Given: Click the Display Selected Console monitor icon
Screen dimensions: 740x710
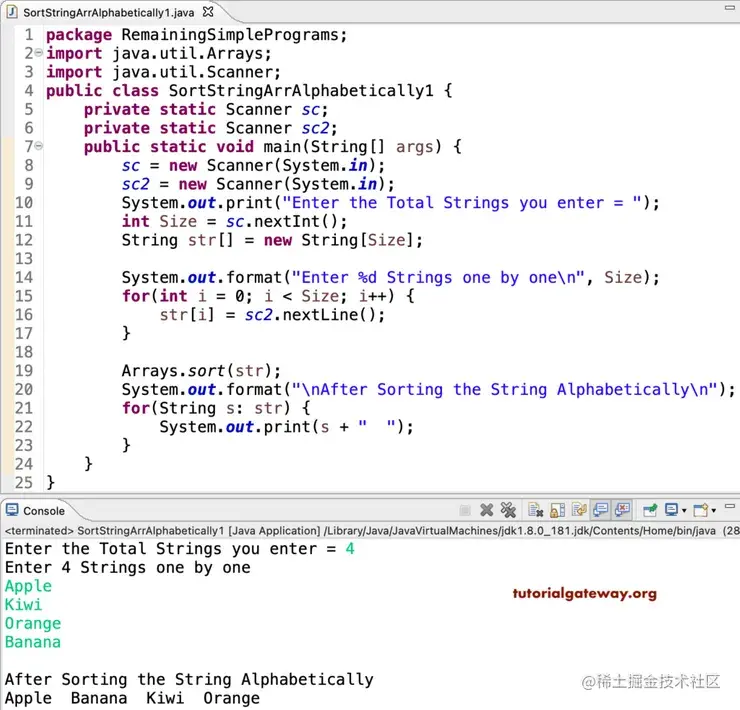Looking at the screenshot, I should click(671, 510).
